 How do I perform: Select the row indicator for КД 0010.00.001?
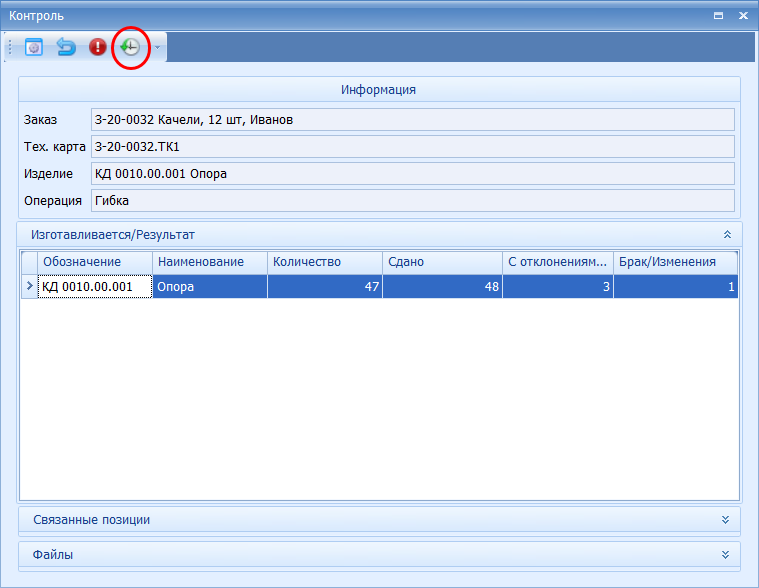29,287
